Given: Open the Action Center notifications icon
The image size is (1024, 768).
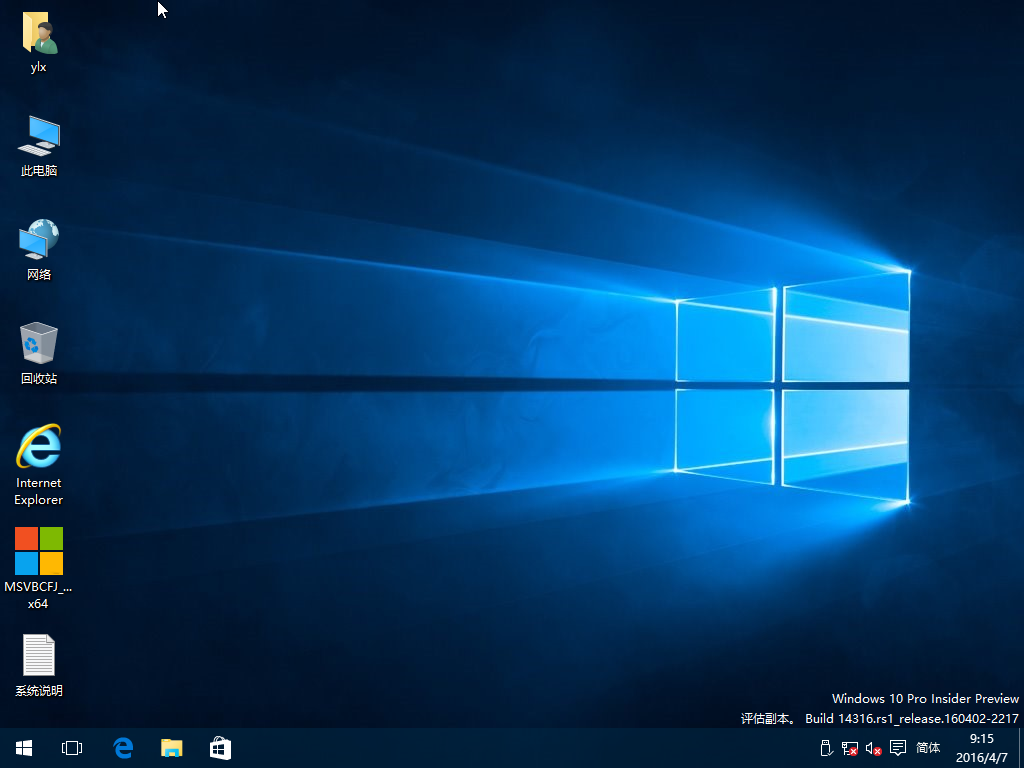Looking at the screenshot, I should 898,748.
